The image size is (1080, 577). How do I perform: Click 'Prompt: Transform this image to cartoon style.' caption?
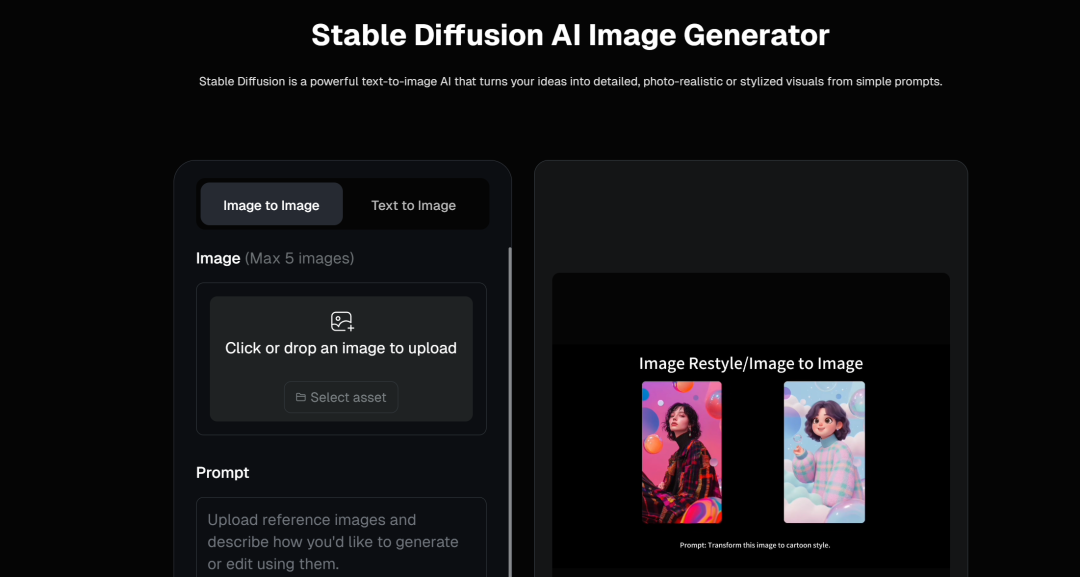tap(755, 545)
